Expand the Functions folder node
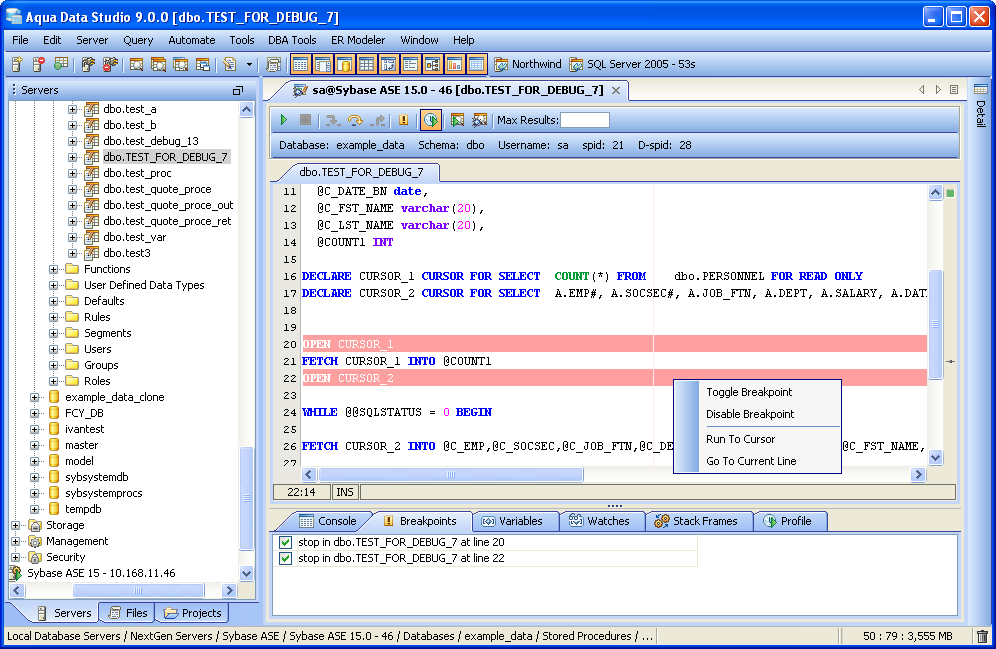 54,269
